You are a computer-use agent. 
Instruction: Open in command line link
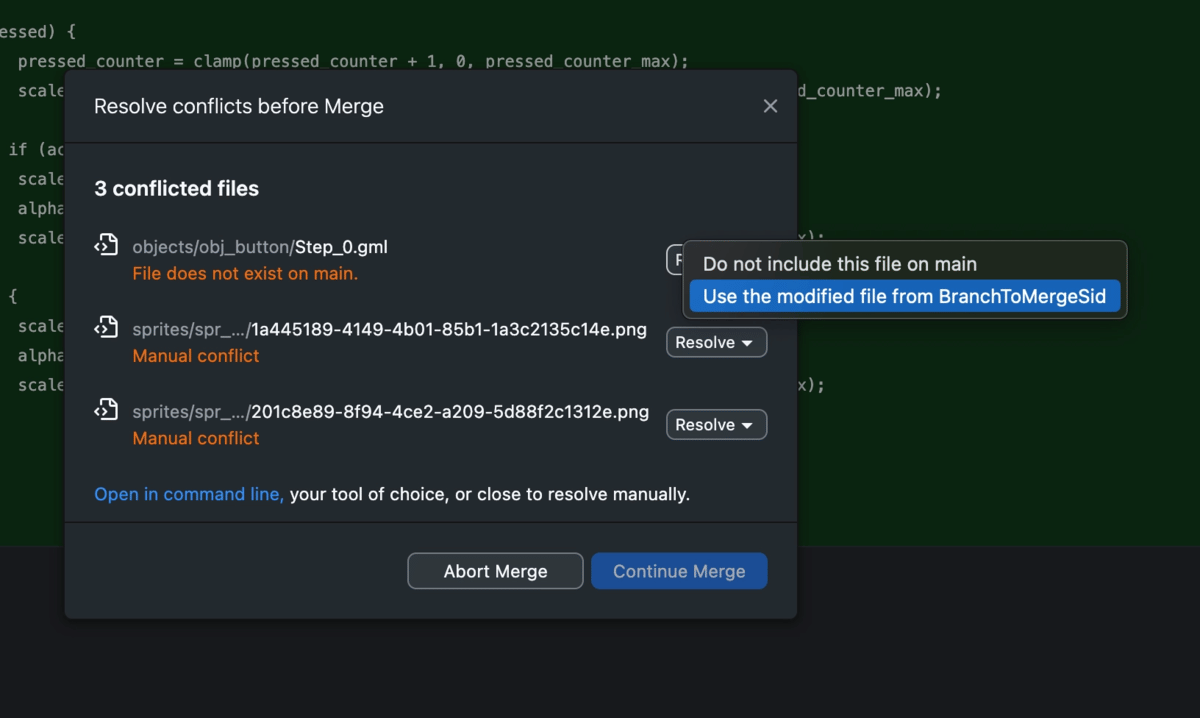(x=188, y=494)
